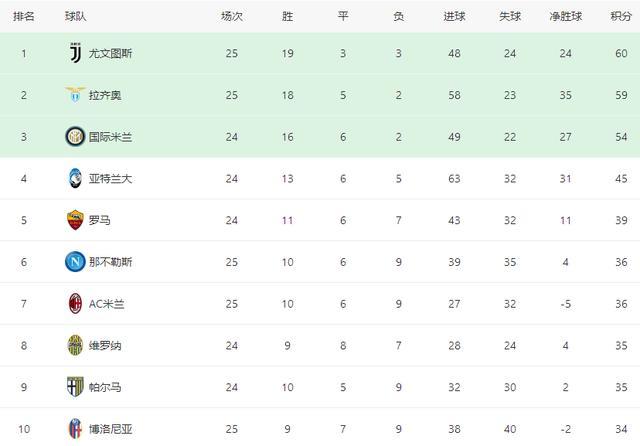Open the Verona yellow-blue crest
640x446 pixels.
[x=75, y=345]
